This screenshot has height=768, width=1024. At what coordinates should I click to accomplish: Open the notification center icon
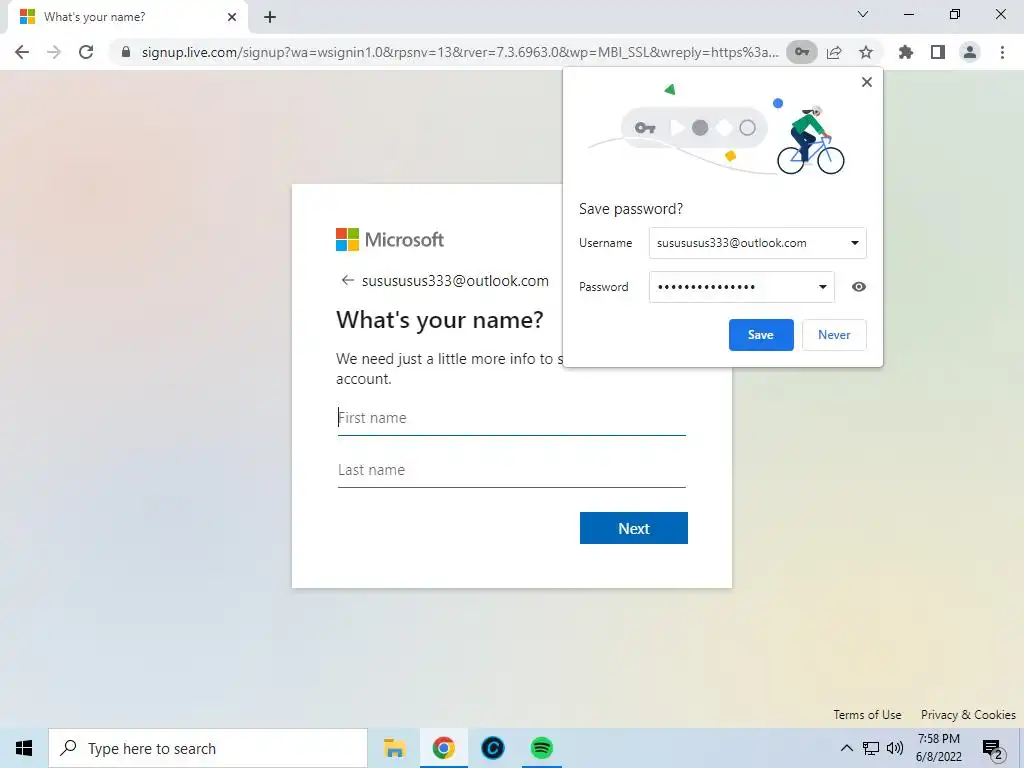(x=992, y=748)
